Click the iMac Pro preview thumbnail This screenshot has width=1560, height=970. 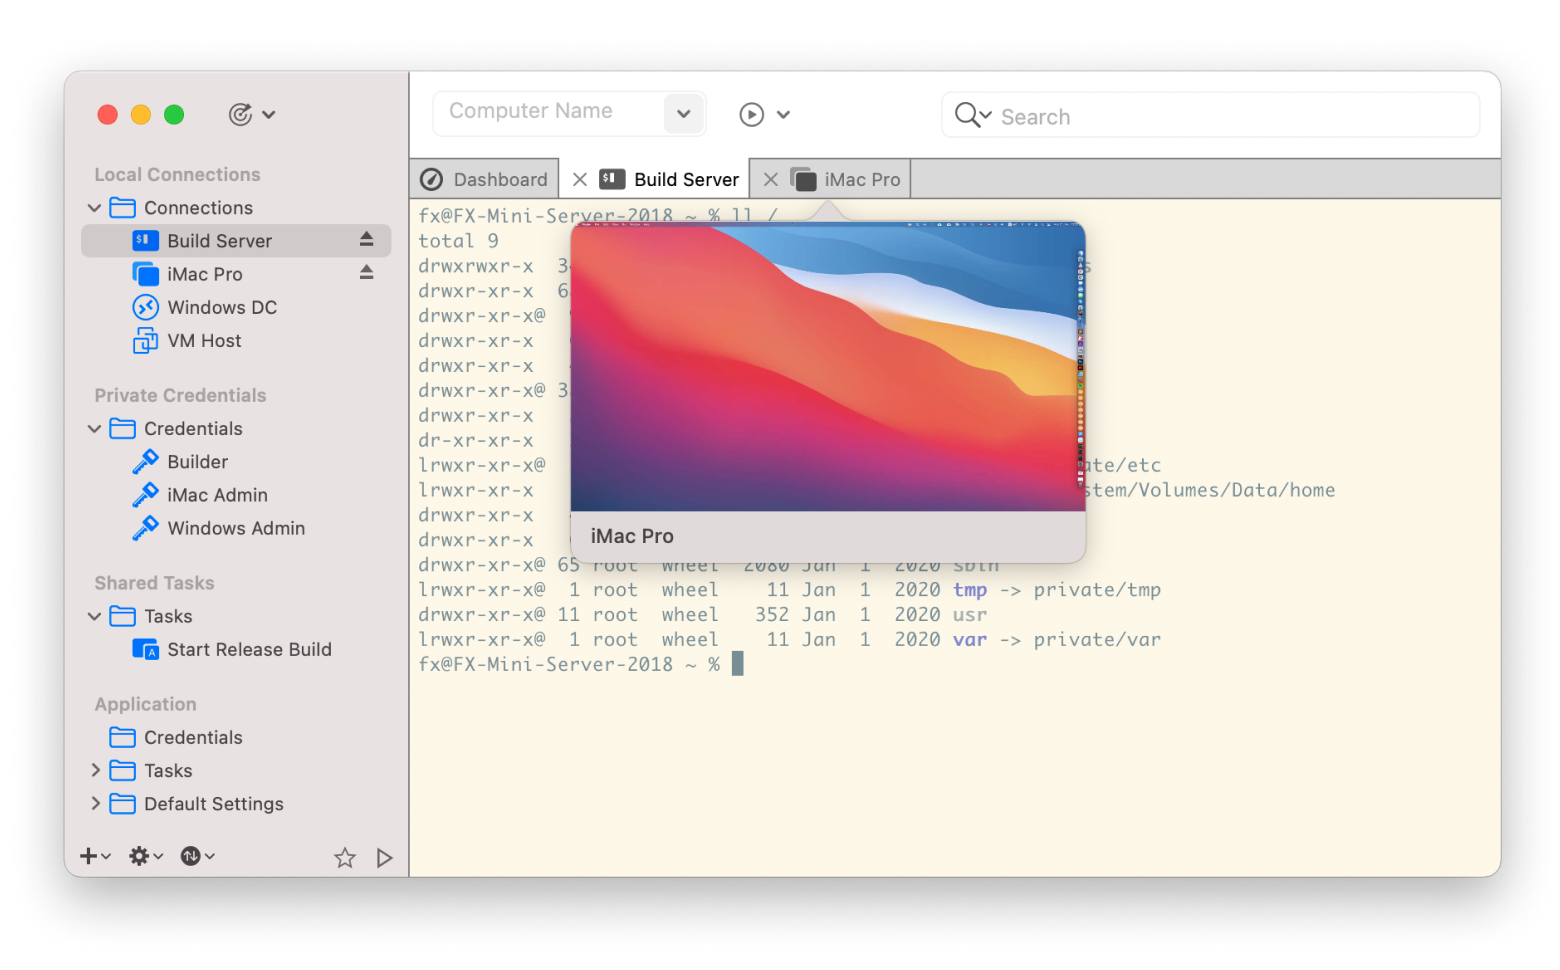[x=828, y=367]
